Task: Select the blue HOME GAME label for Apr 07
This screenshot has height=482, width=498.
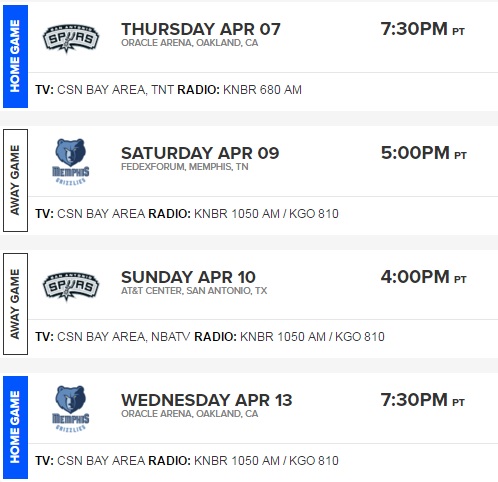Action: (x=15, y=56)
